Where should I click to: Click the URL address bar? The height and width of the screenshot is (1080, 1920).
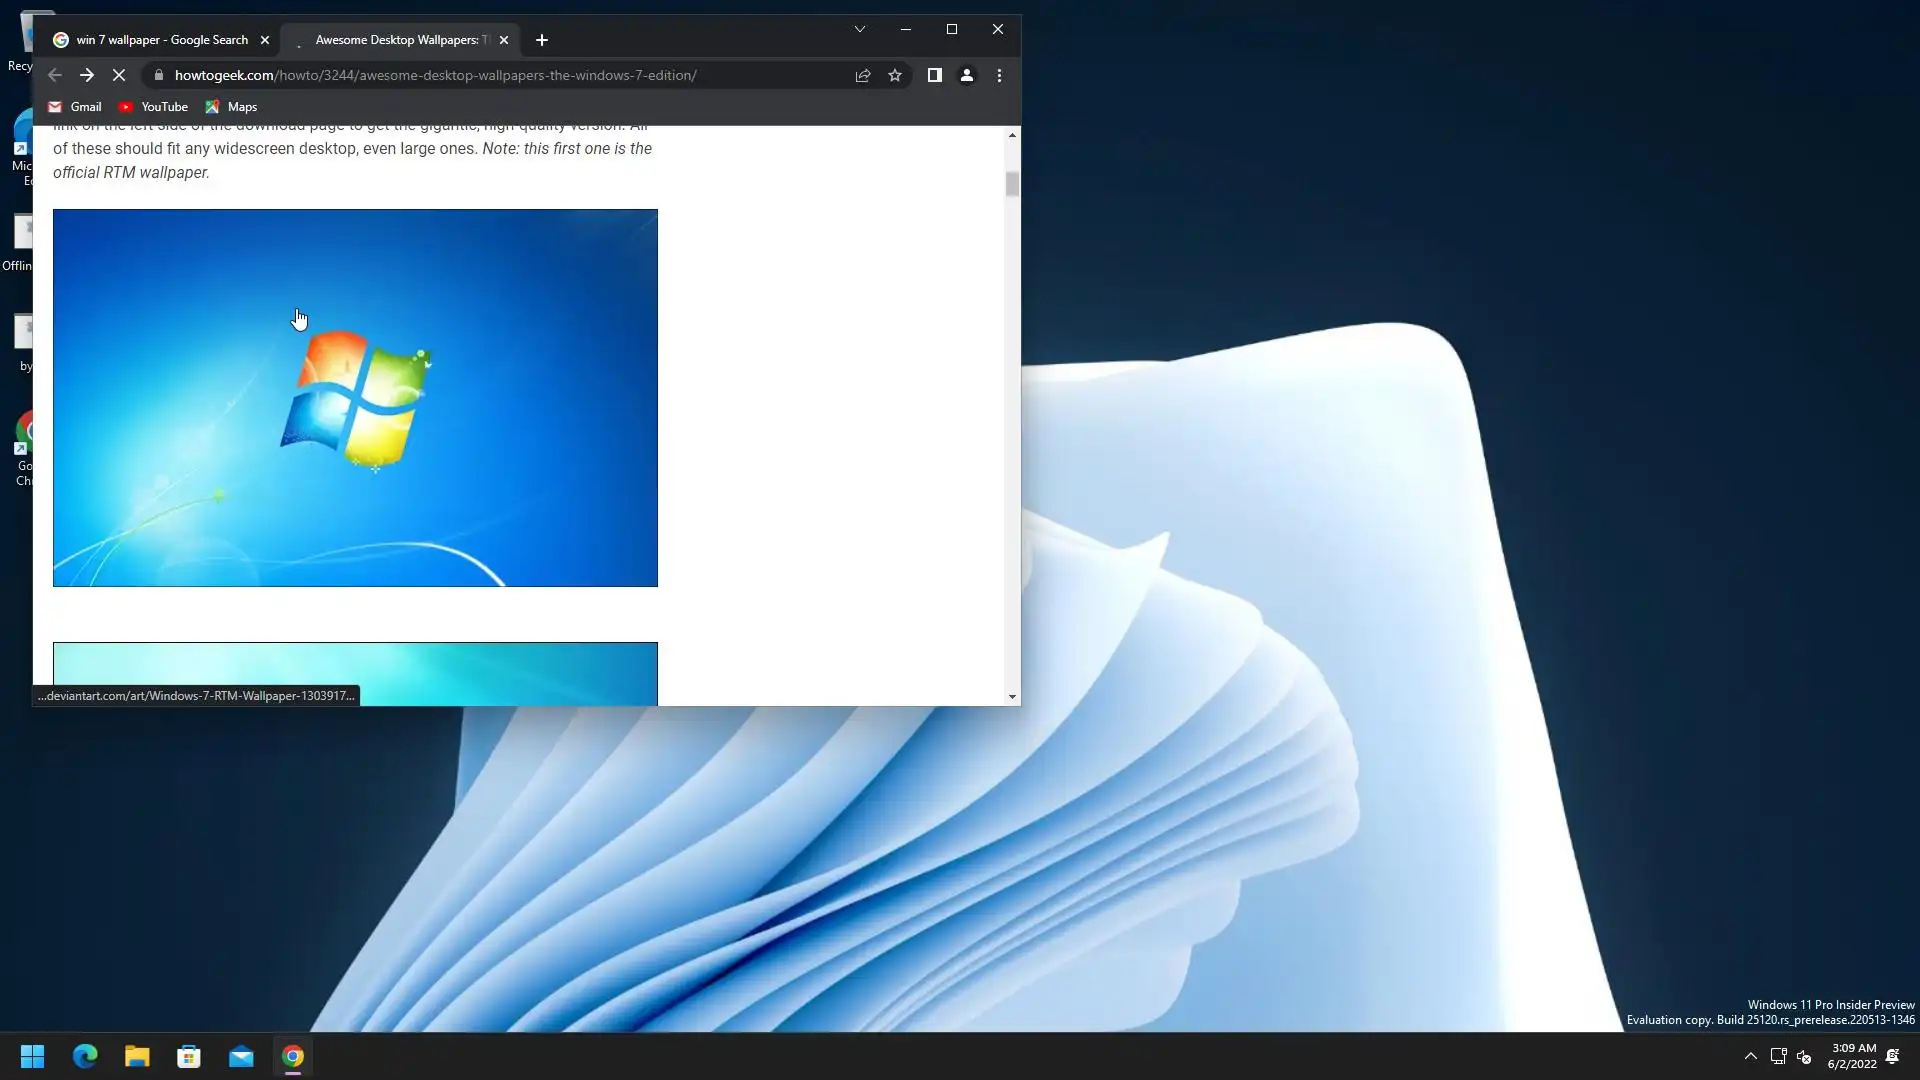tap(500, 75)
